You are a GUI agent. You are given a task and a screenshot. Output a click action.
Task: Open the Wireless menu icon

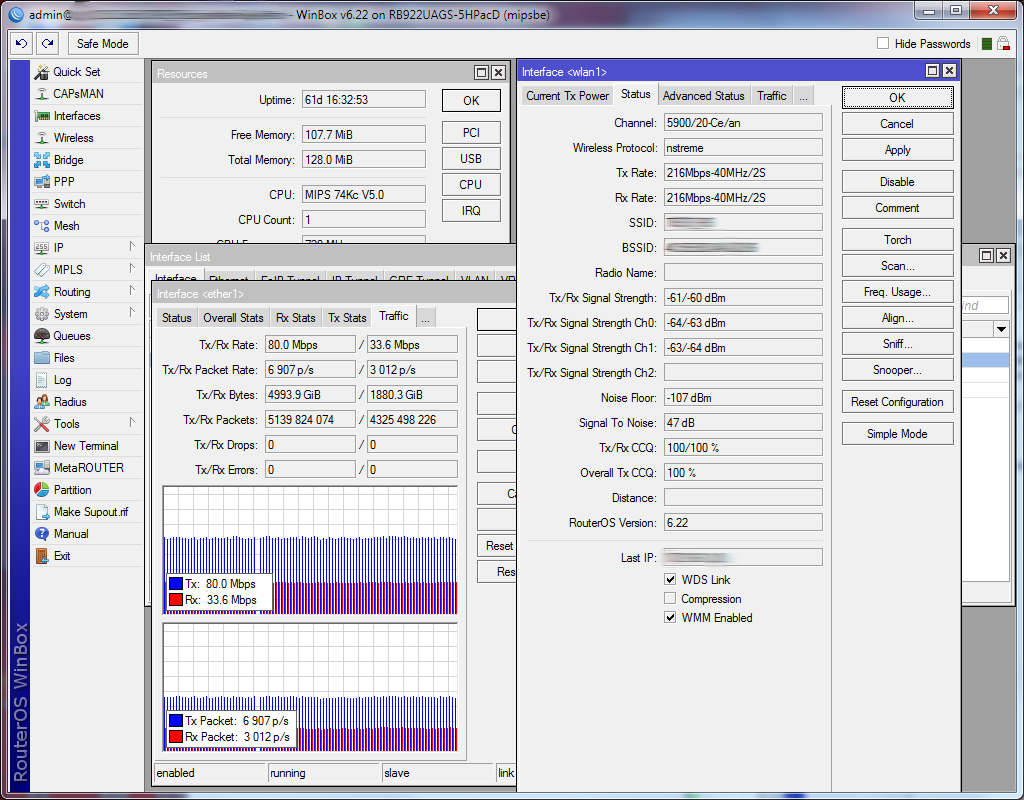42,138
